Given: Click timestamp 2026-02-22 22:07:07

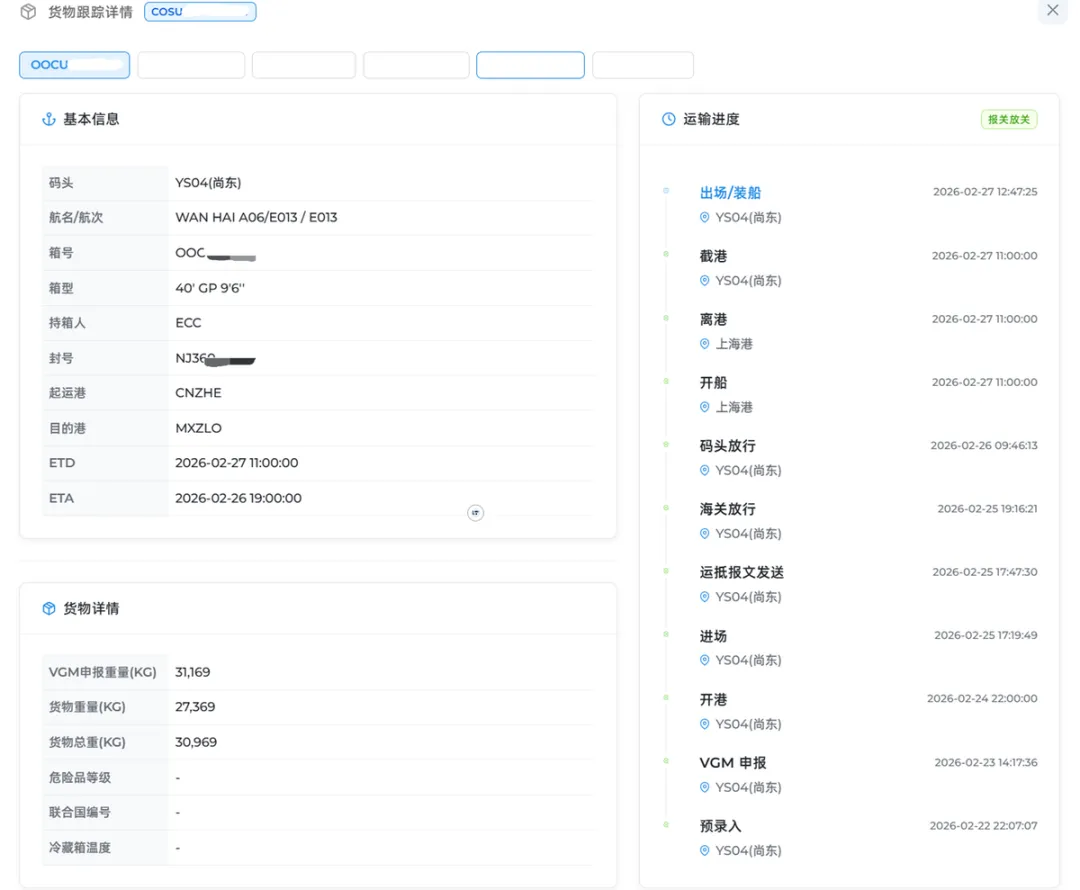Looking at the screenshot, I should click(x=984, y=826).
